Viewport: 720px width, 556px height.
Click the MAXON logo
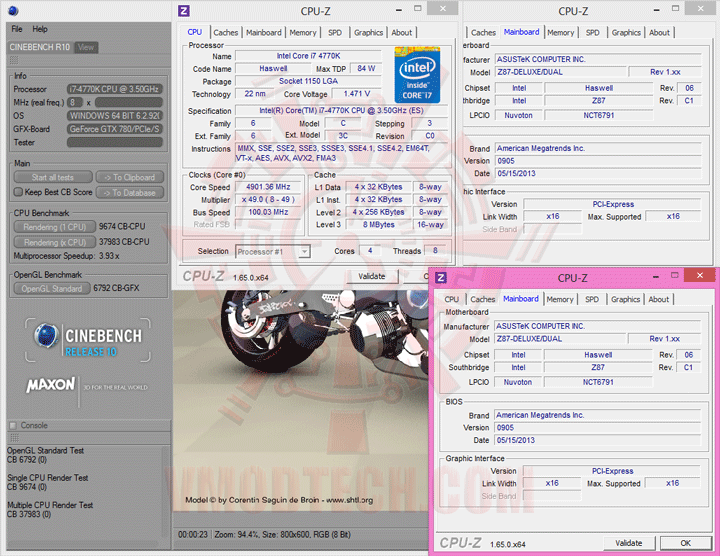click(x=51, y=385)
